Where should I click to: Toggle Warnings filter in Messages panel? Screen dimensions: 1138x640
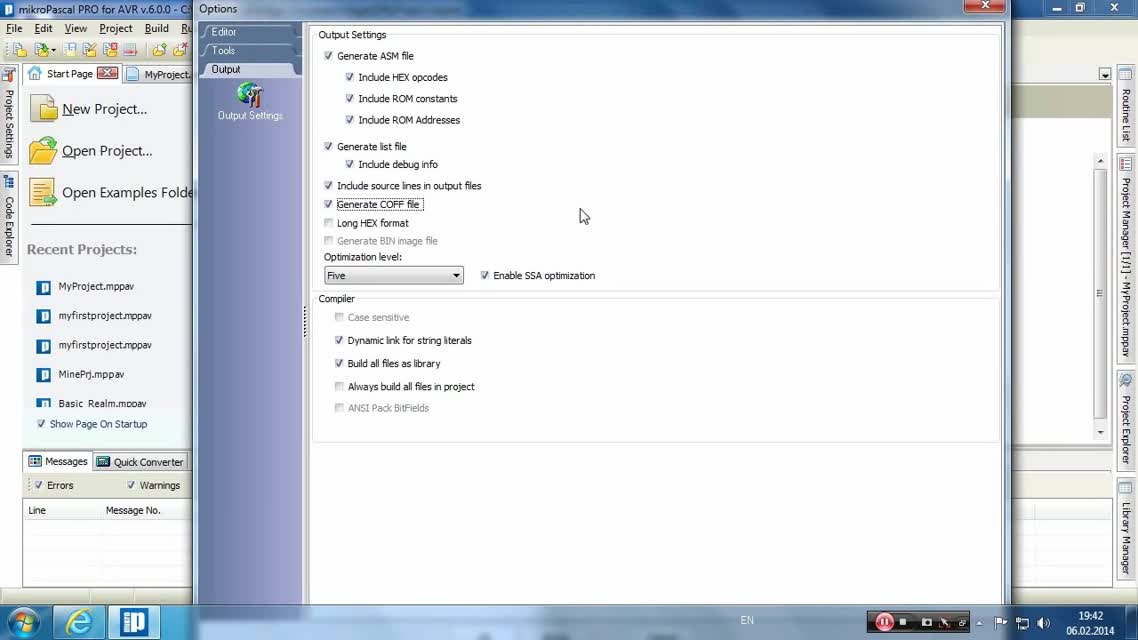click(131, 485)
